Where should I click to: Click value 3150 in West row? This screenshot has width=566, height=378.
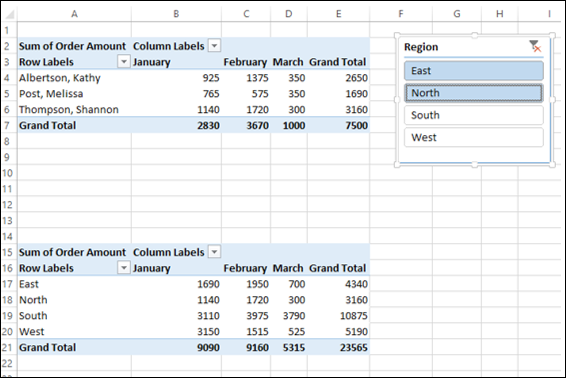click(x=208, y=331)
